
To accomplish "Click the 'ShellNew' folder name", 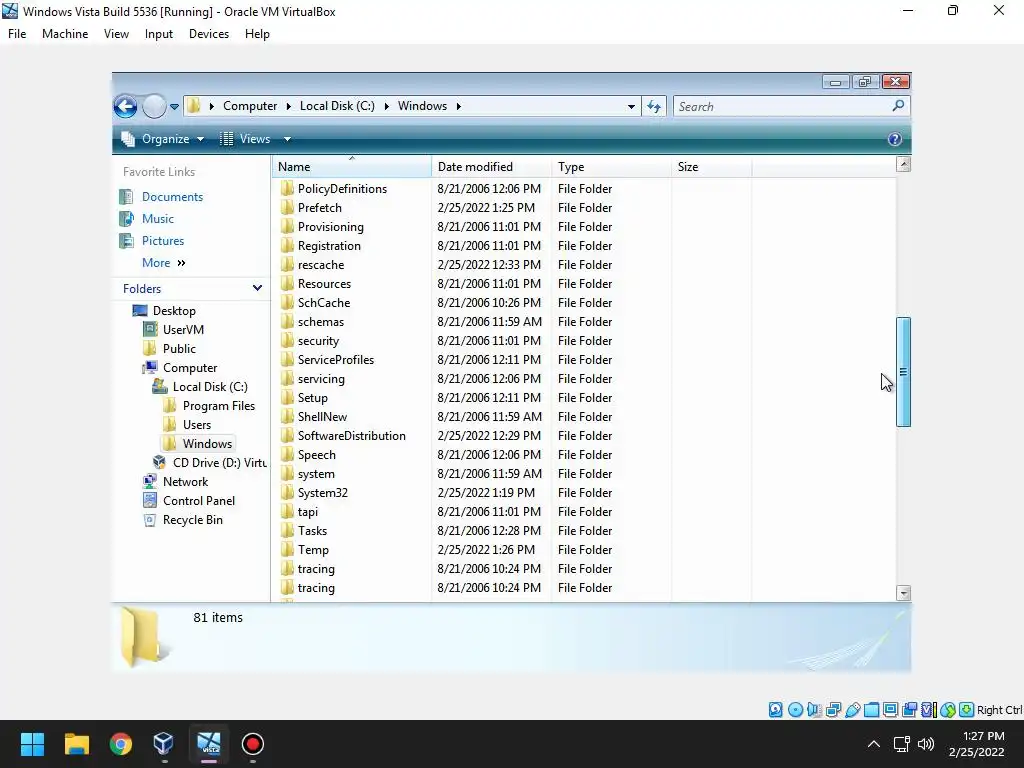I will tap(323, 417).
